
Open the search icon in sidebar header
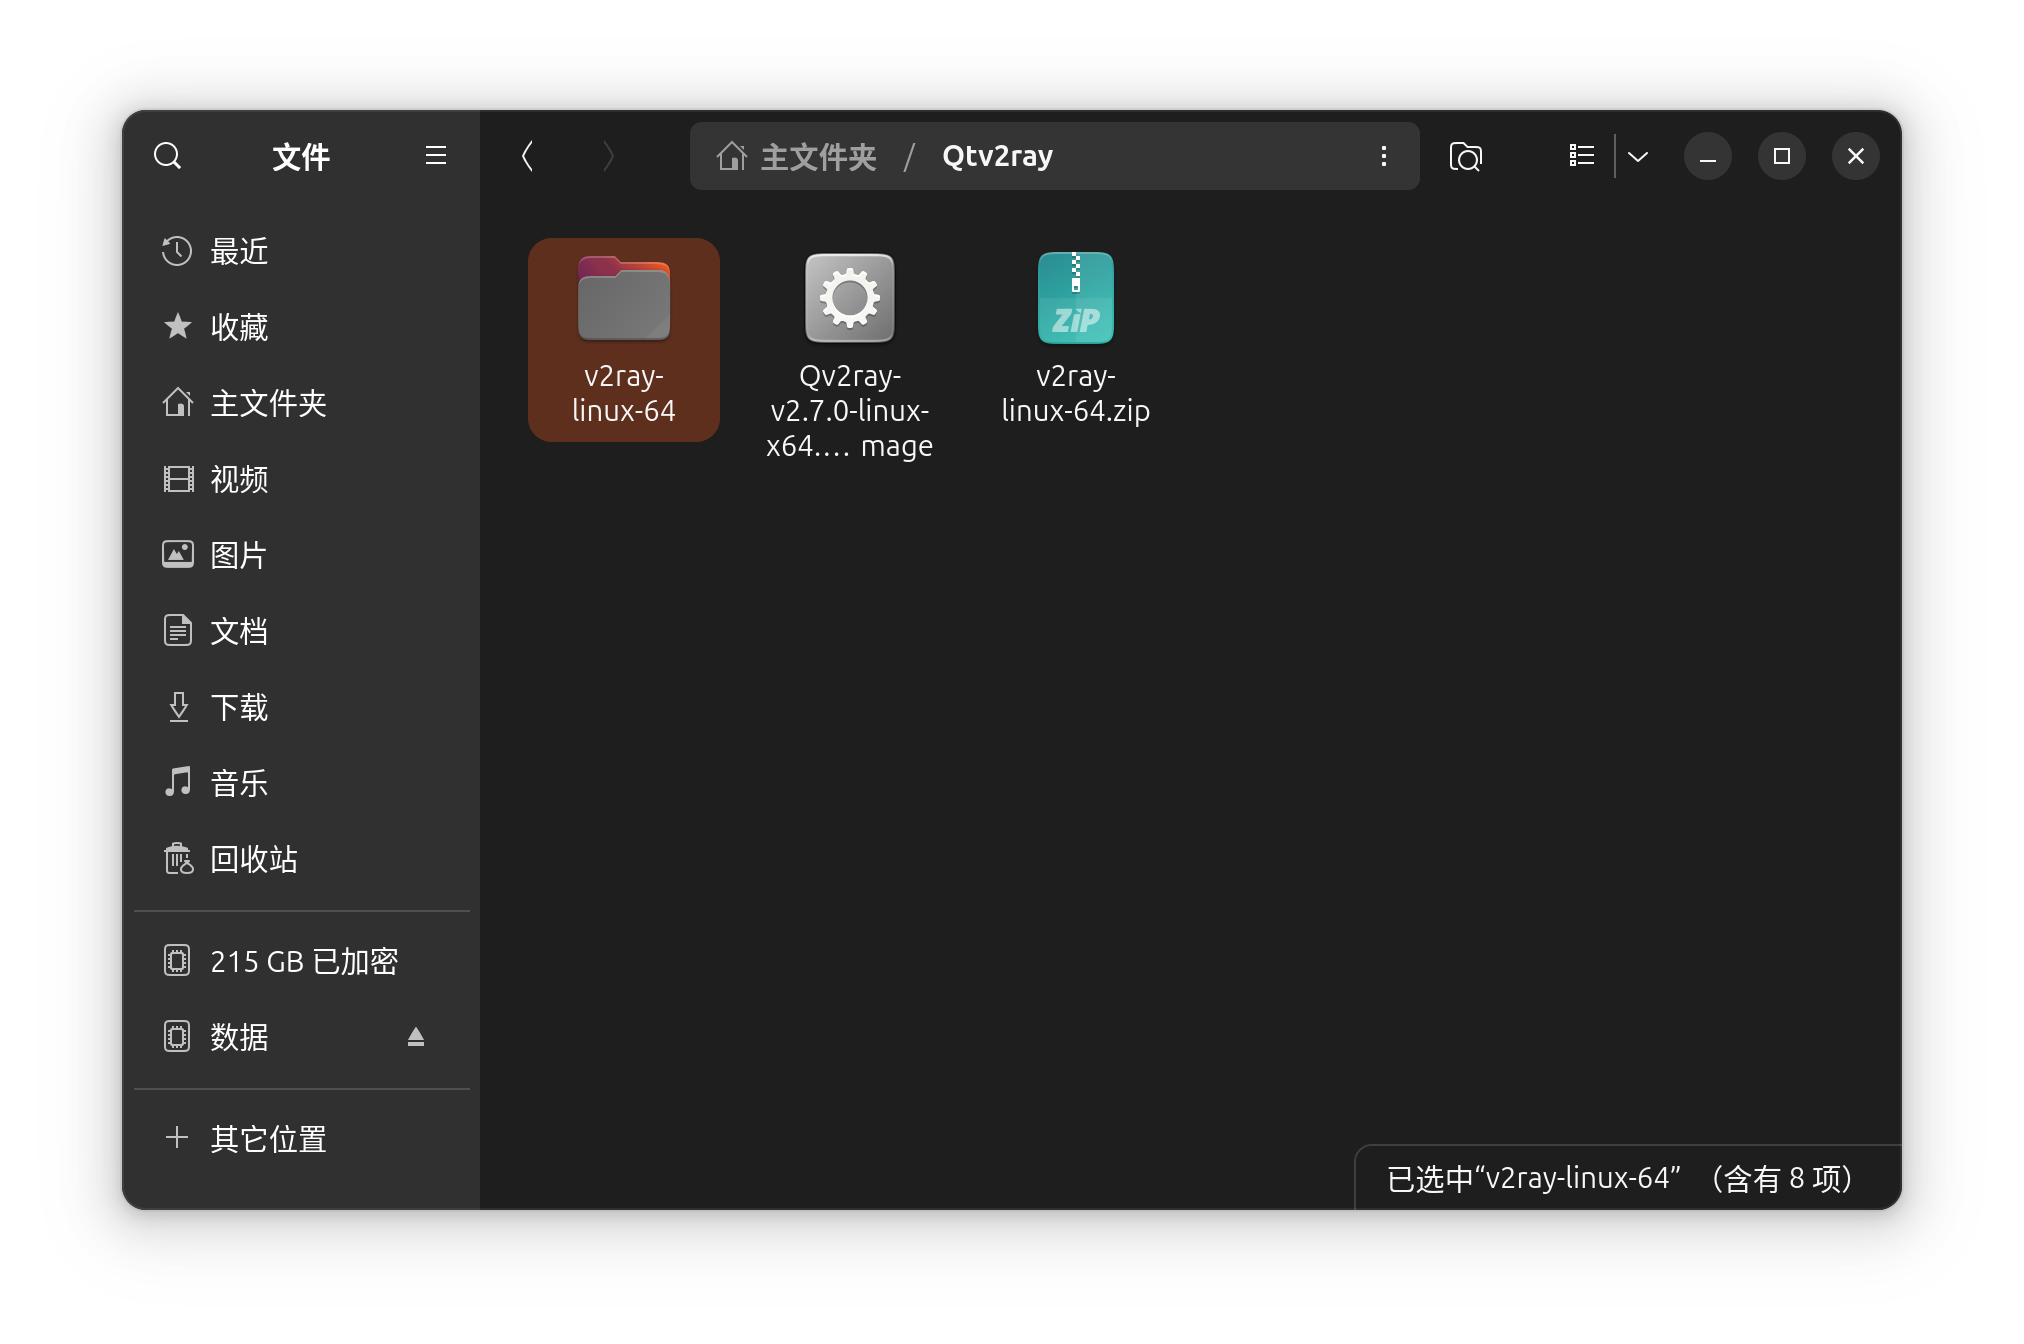tap(167, 156)
